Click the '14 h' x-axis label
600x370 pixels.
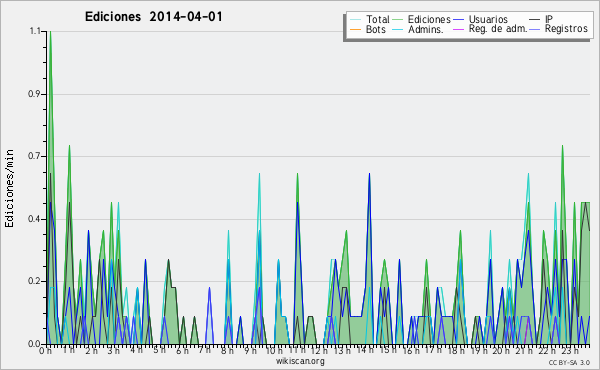(x=365, y=350)
